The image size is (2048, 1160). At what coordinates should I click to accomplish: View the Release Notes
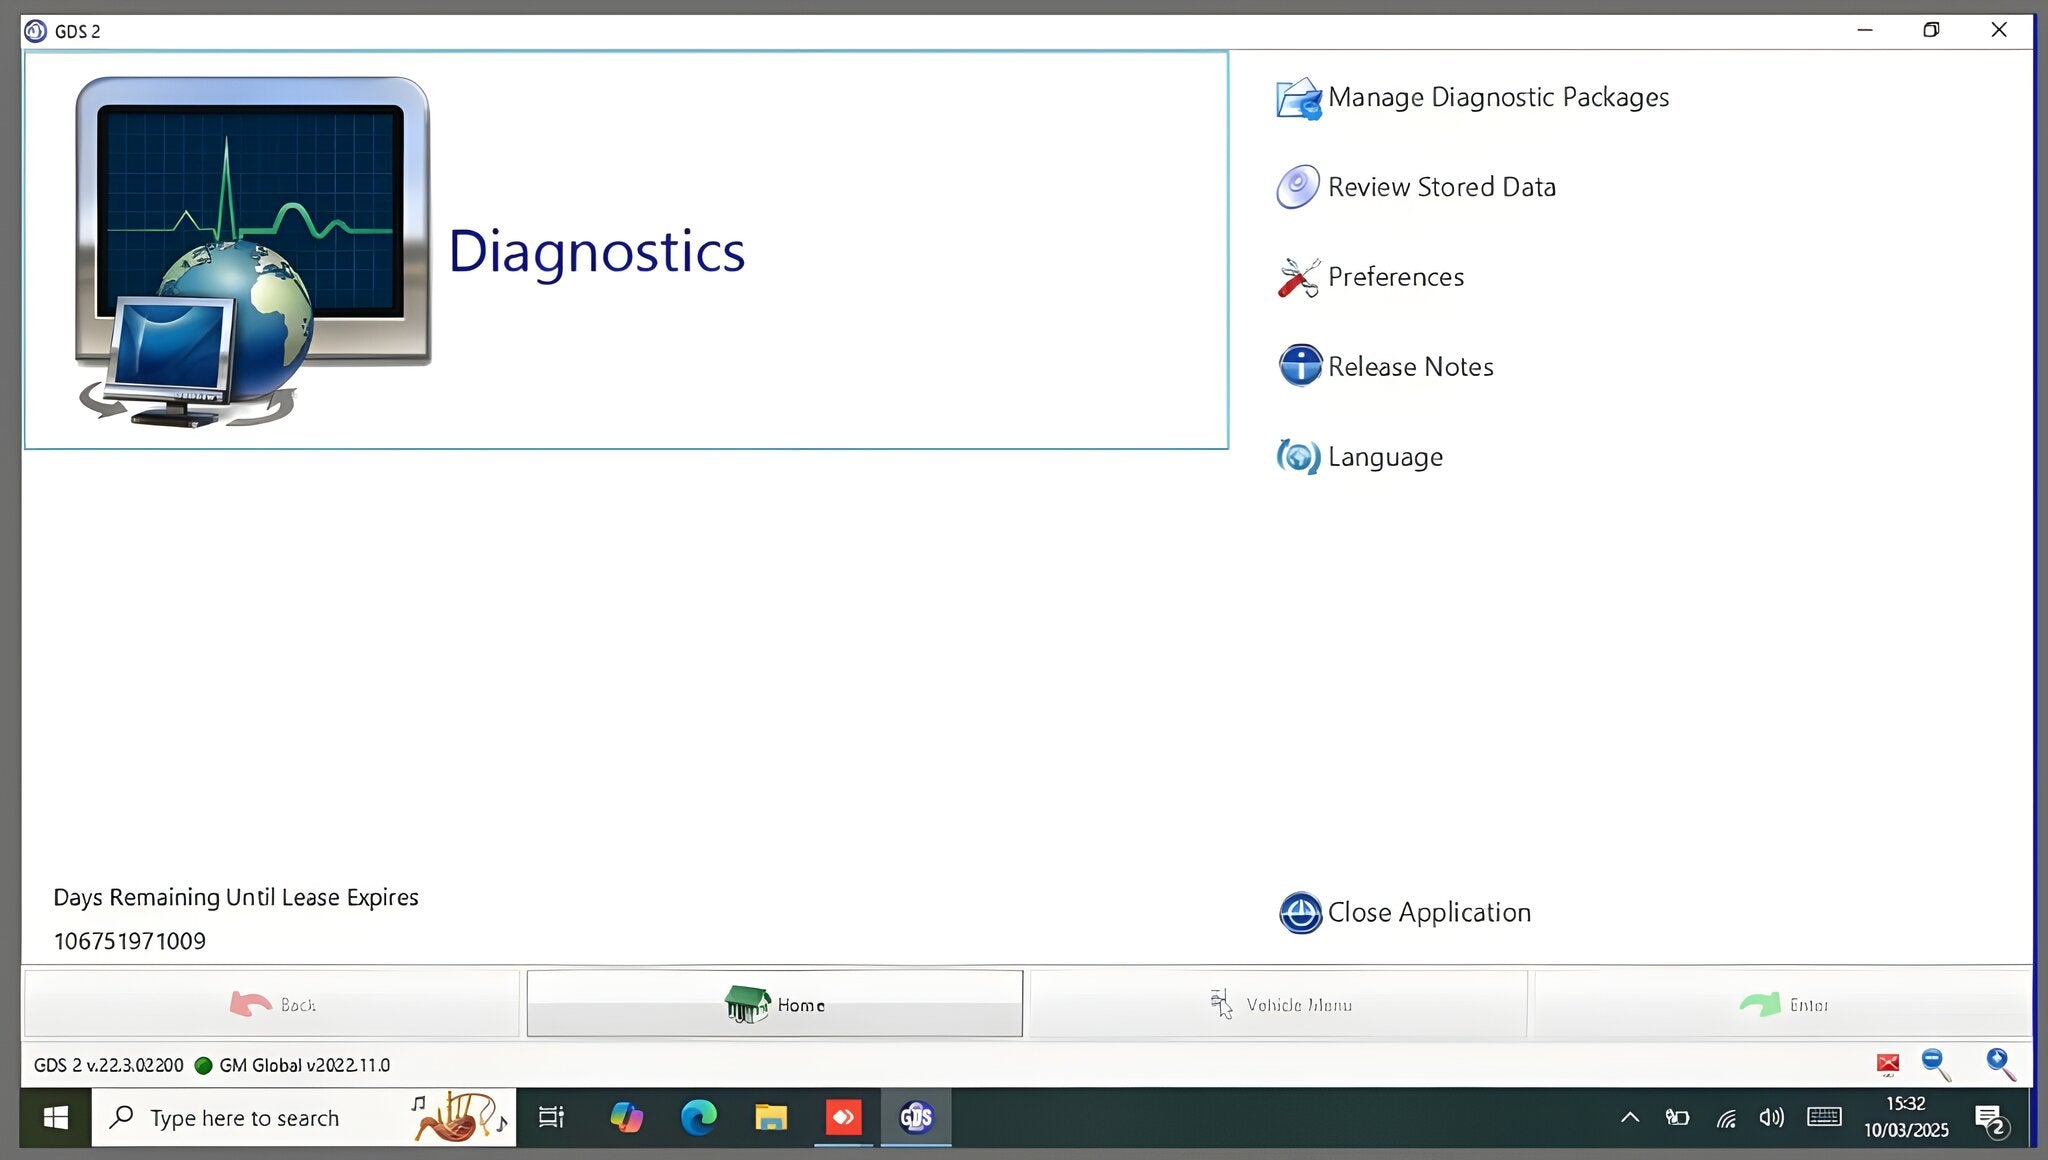tap(1409, 366)
